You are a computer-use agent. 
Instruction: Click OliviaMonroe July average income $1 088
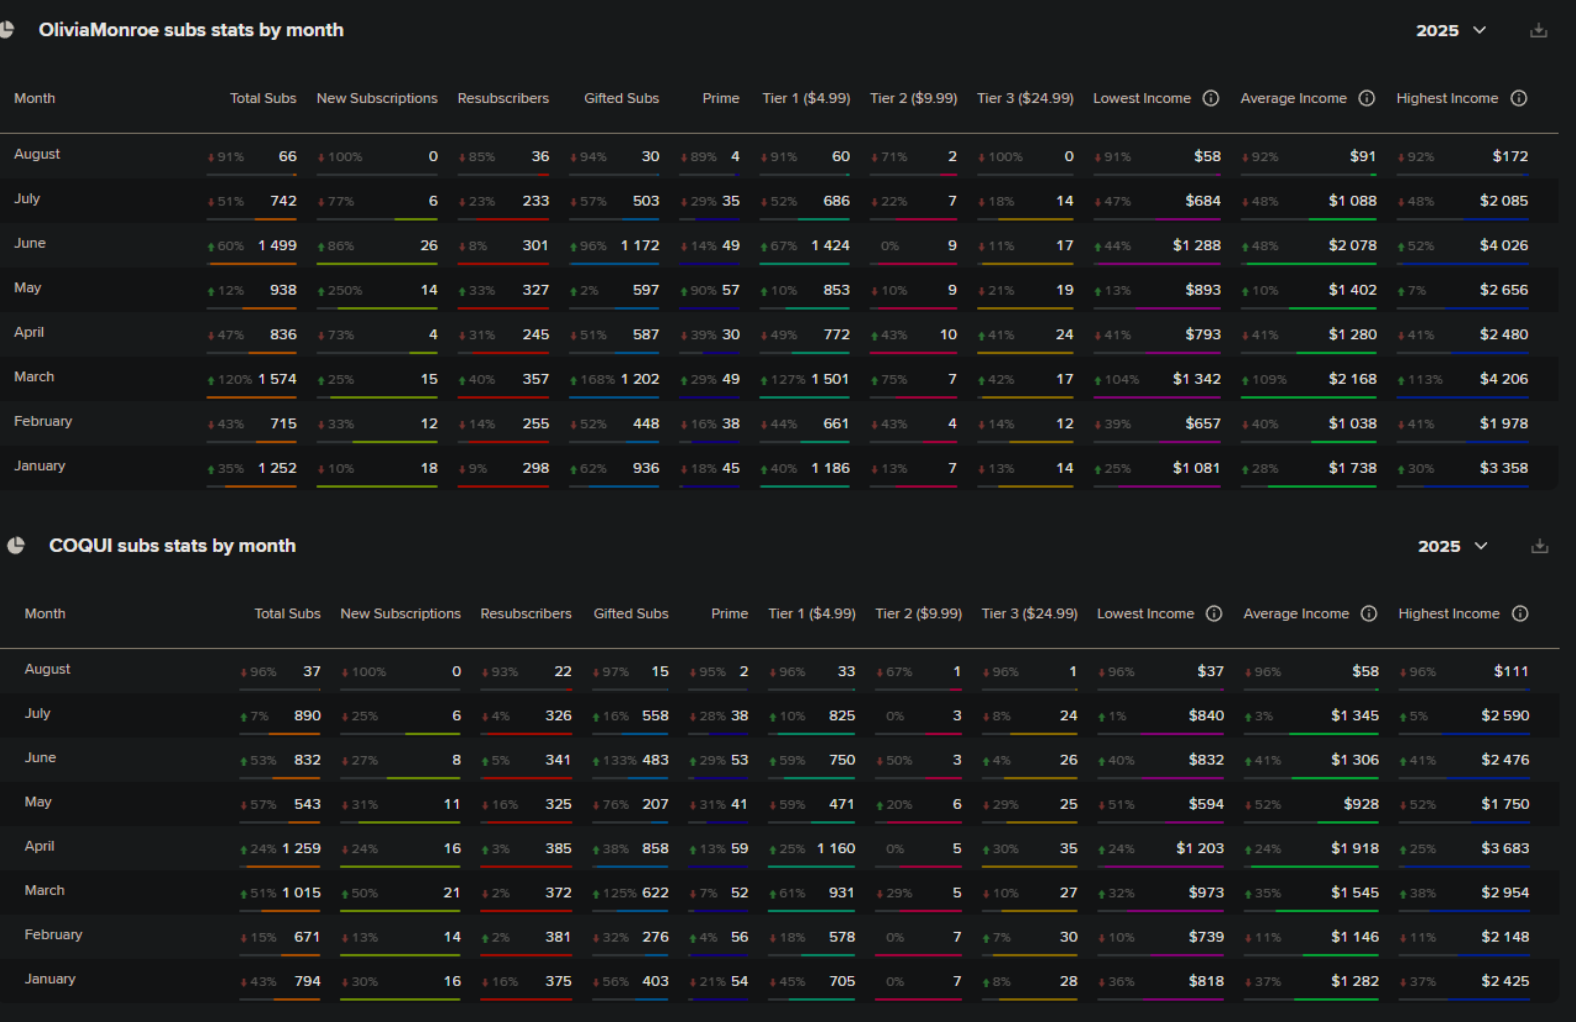pos(1352,201)
